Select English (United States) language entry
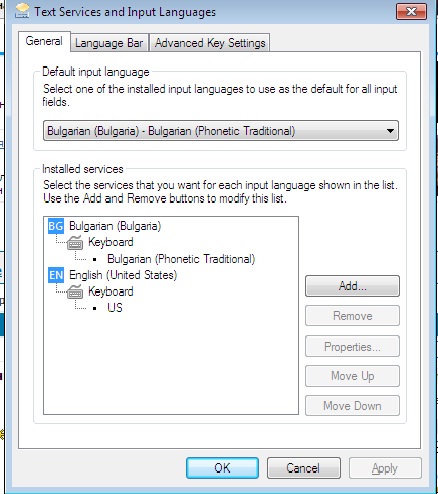This screenshot has height=494, width=438. pyautogui.click(x=123, y=275)
